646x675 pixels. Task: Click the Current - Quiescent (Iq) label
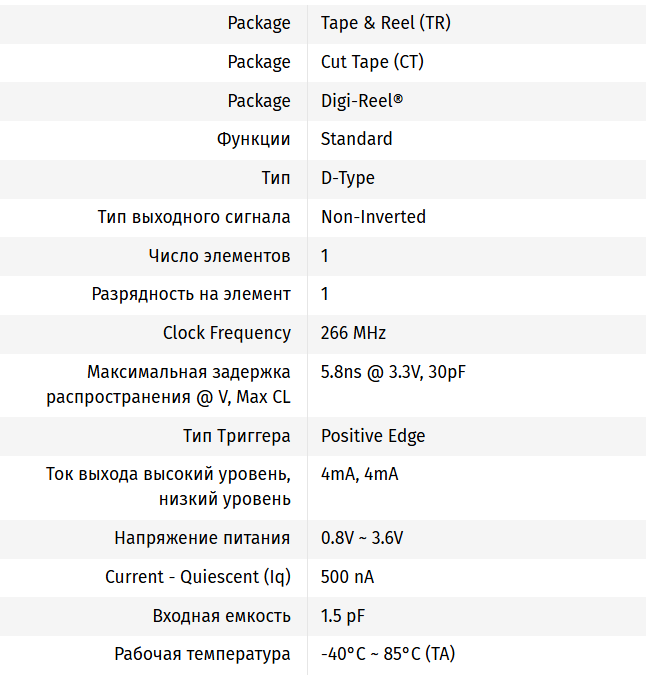click(198, 577)
